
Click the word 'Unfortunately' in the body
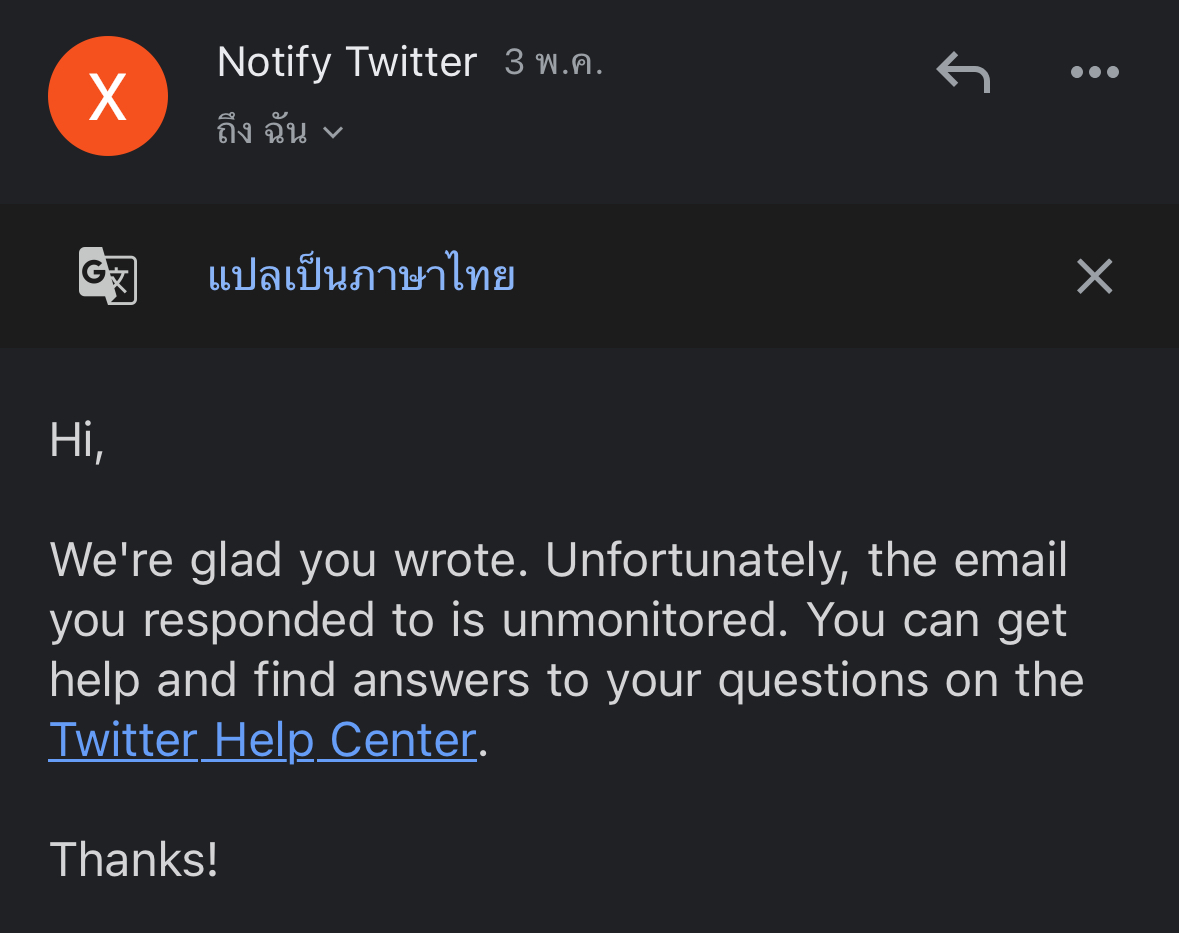pos(697,561)
